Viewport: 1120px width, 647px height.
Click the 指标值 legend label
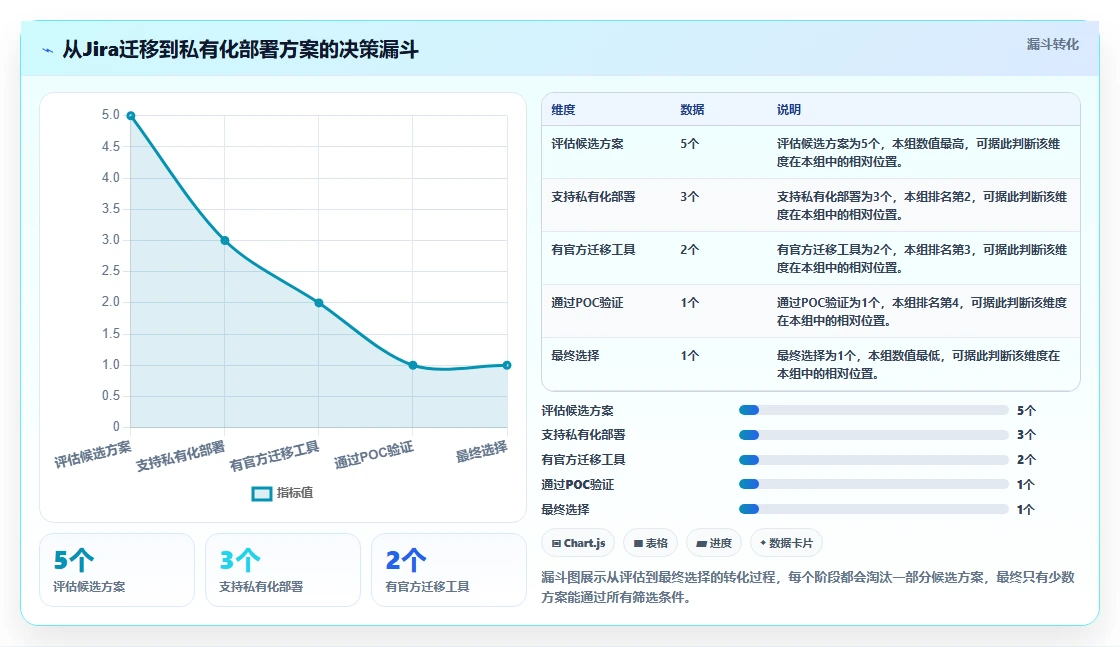pyautogui.click(x=295, y=493)
